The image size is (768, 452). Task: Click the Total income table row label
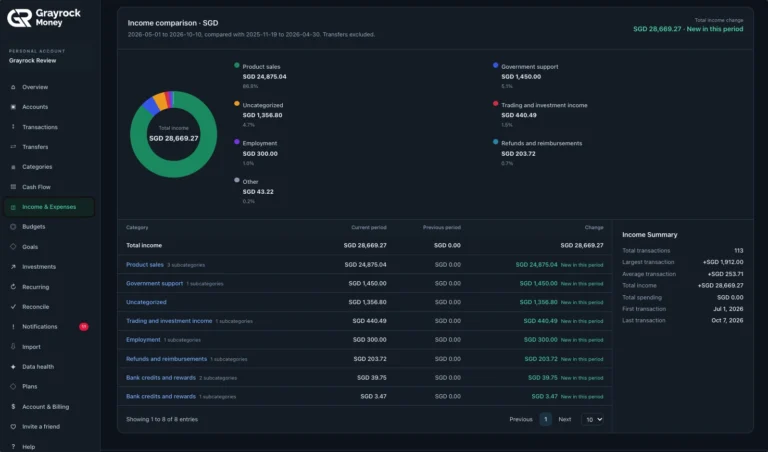pos(144,245)
